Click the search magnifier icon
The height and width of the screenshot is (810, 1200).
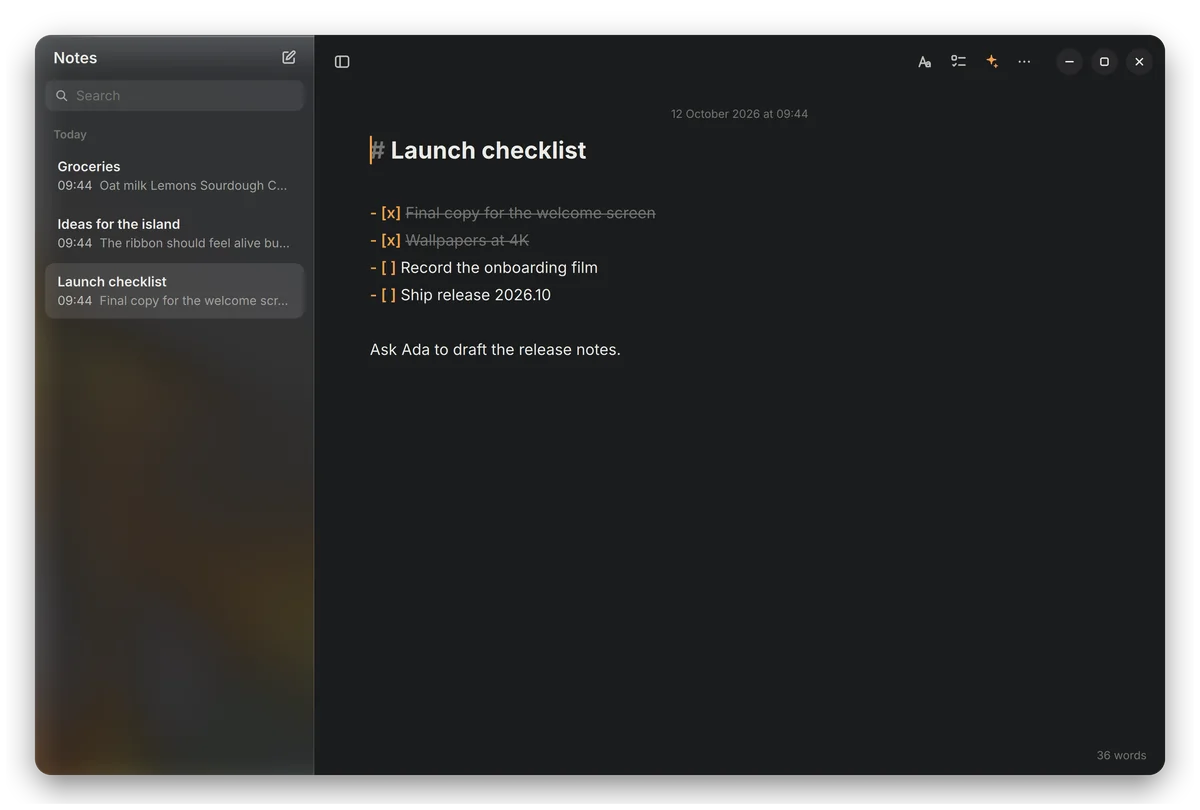[62, 96]
